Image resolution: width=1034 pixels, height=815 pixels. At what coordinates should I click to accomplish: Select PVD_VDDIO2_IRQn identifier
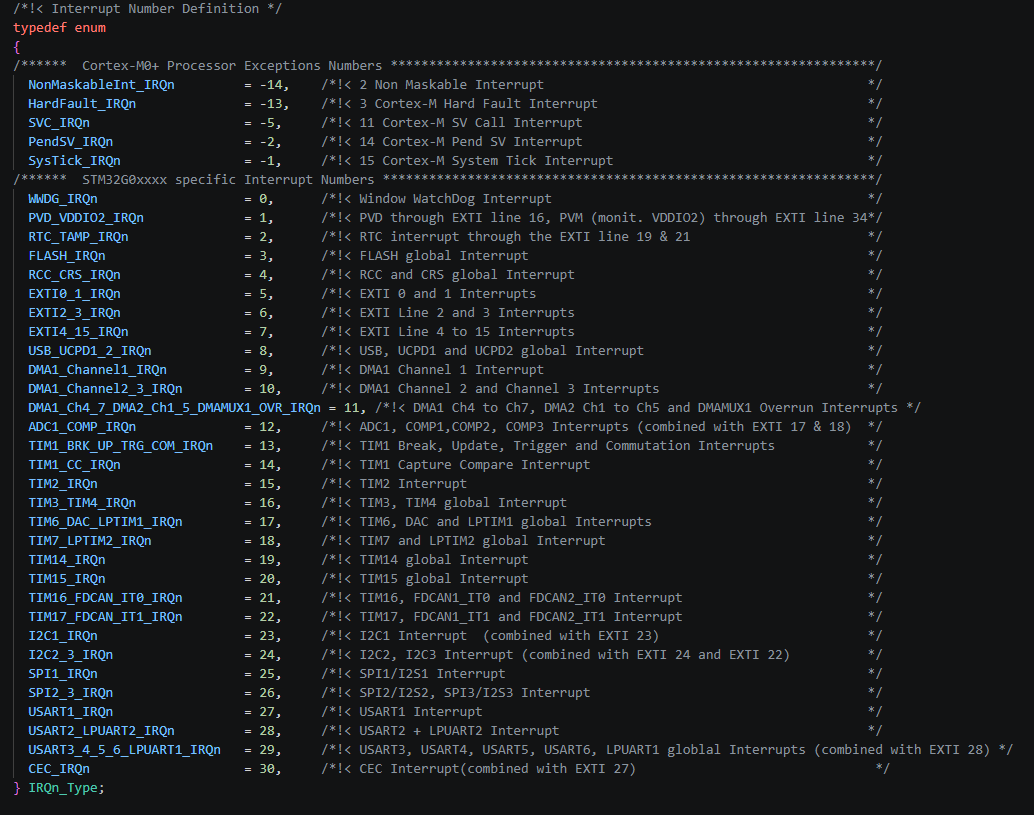[x=86, y=218]
